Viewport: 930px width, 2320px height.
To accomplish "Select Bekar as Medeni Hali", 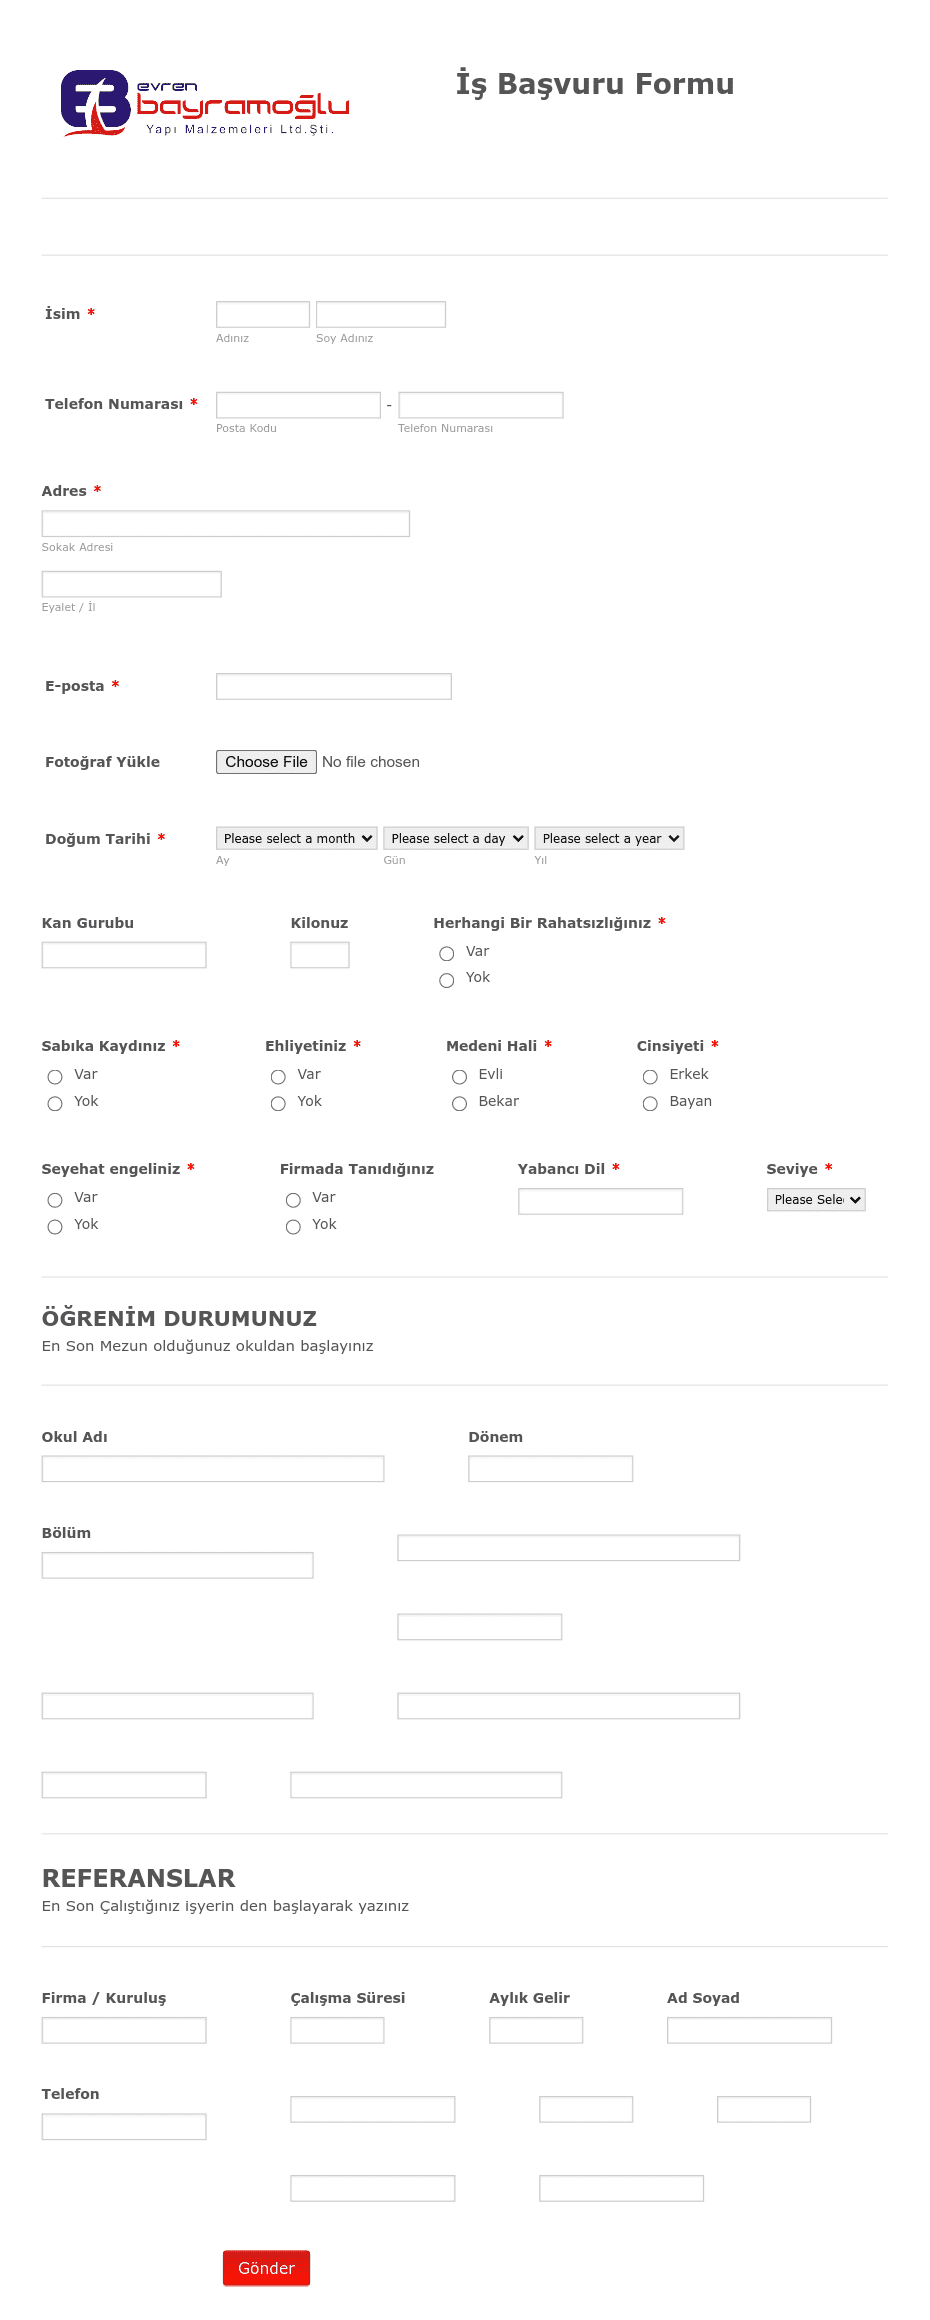I will [460, 1103].
